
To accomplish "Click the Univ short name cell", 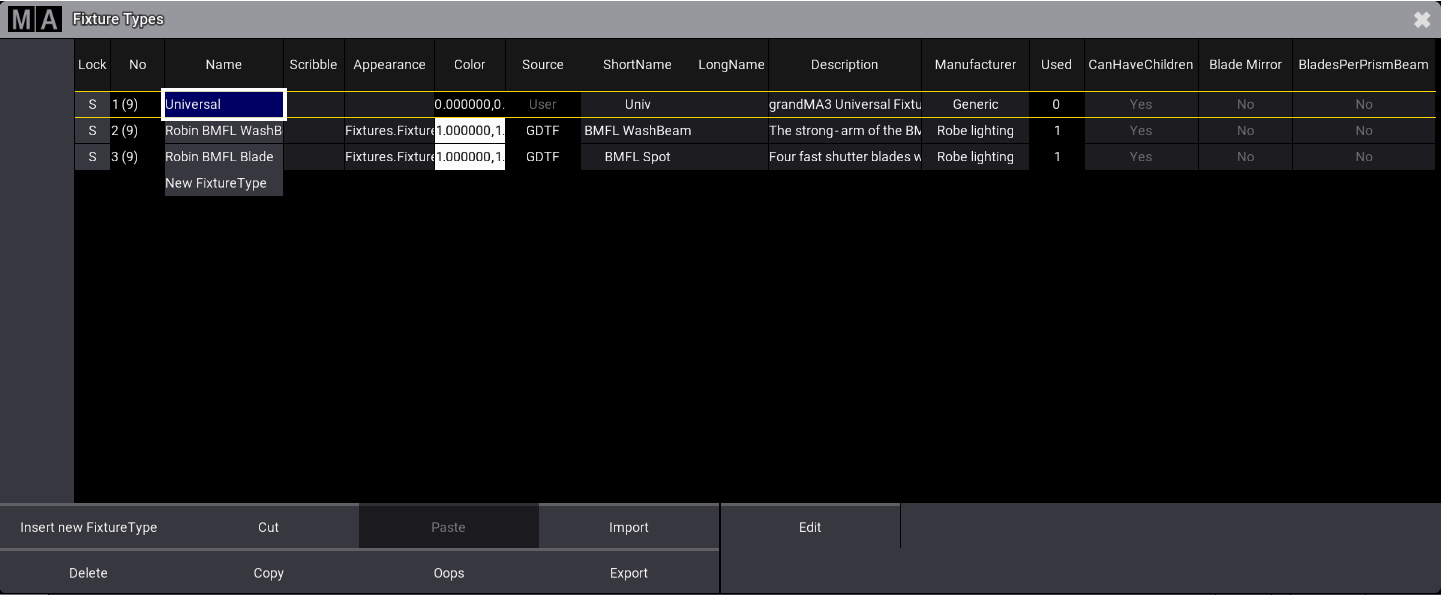I will point(637,104).
